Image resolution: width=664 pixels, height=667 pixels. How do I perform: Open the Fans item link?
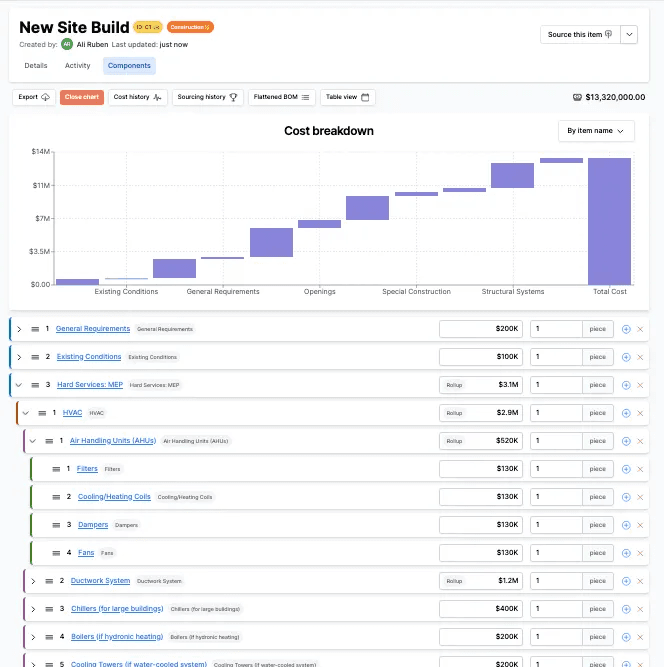(x=86, y=553)
